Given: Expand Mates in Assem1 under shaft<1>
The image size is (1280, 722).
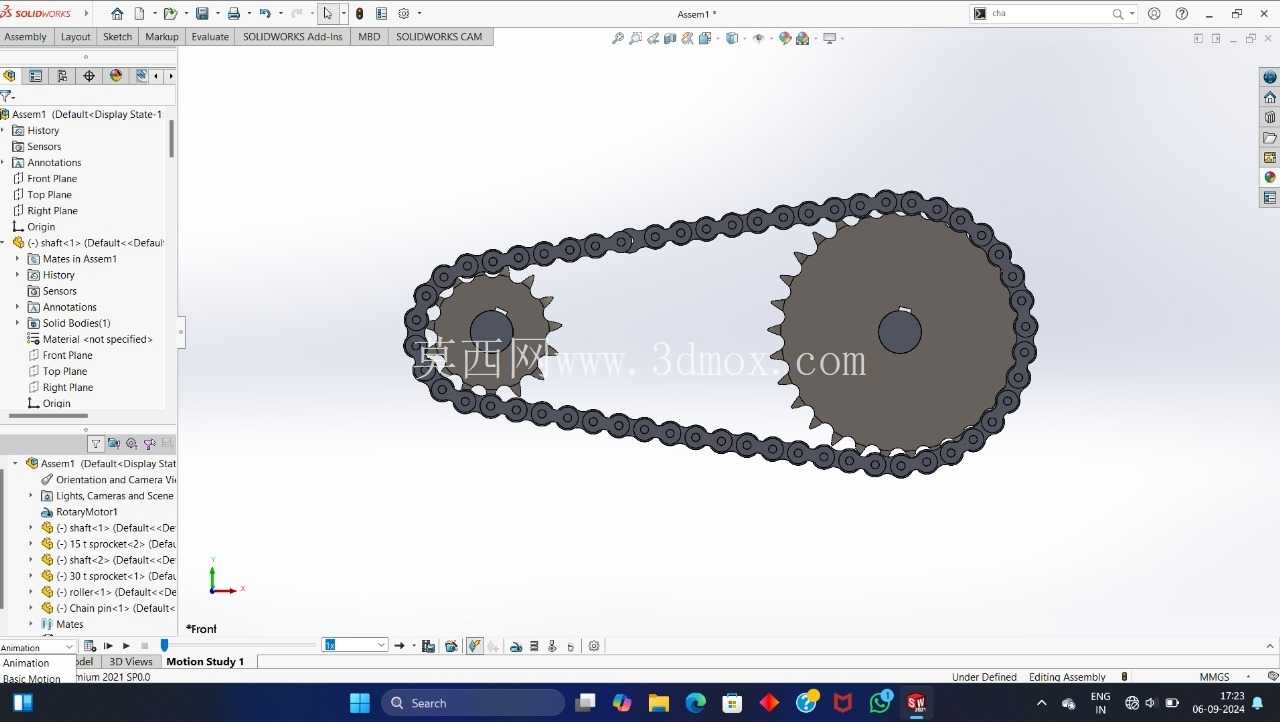Looking at the screenshot, I should pyautogui.click(x=17, y=258).
